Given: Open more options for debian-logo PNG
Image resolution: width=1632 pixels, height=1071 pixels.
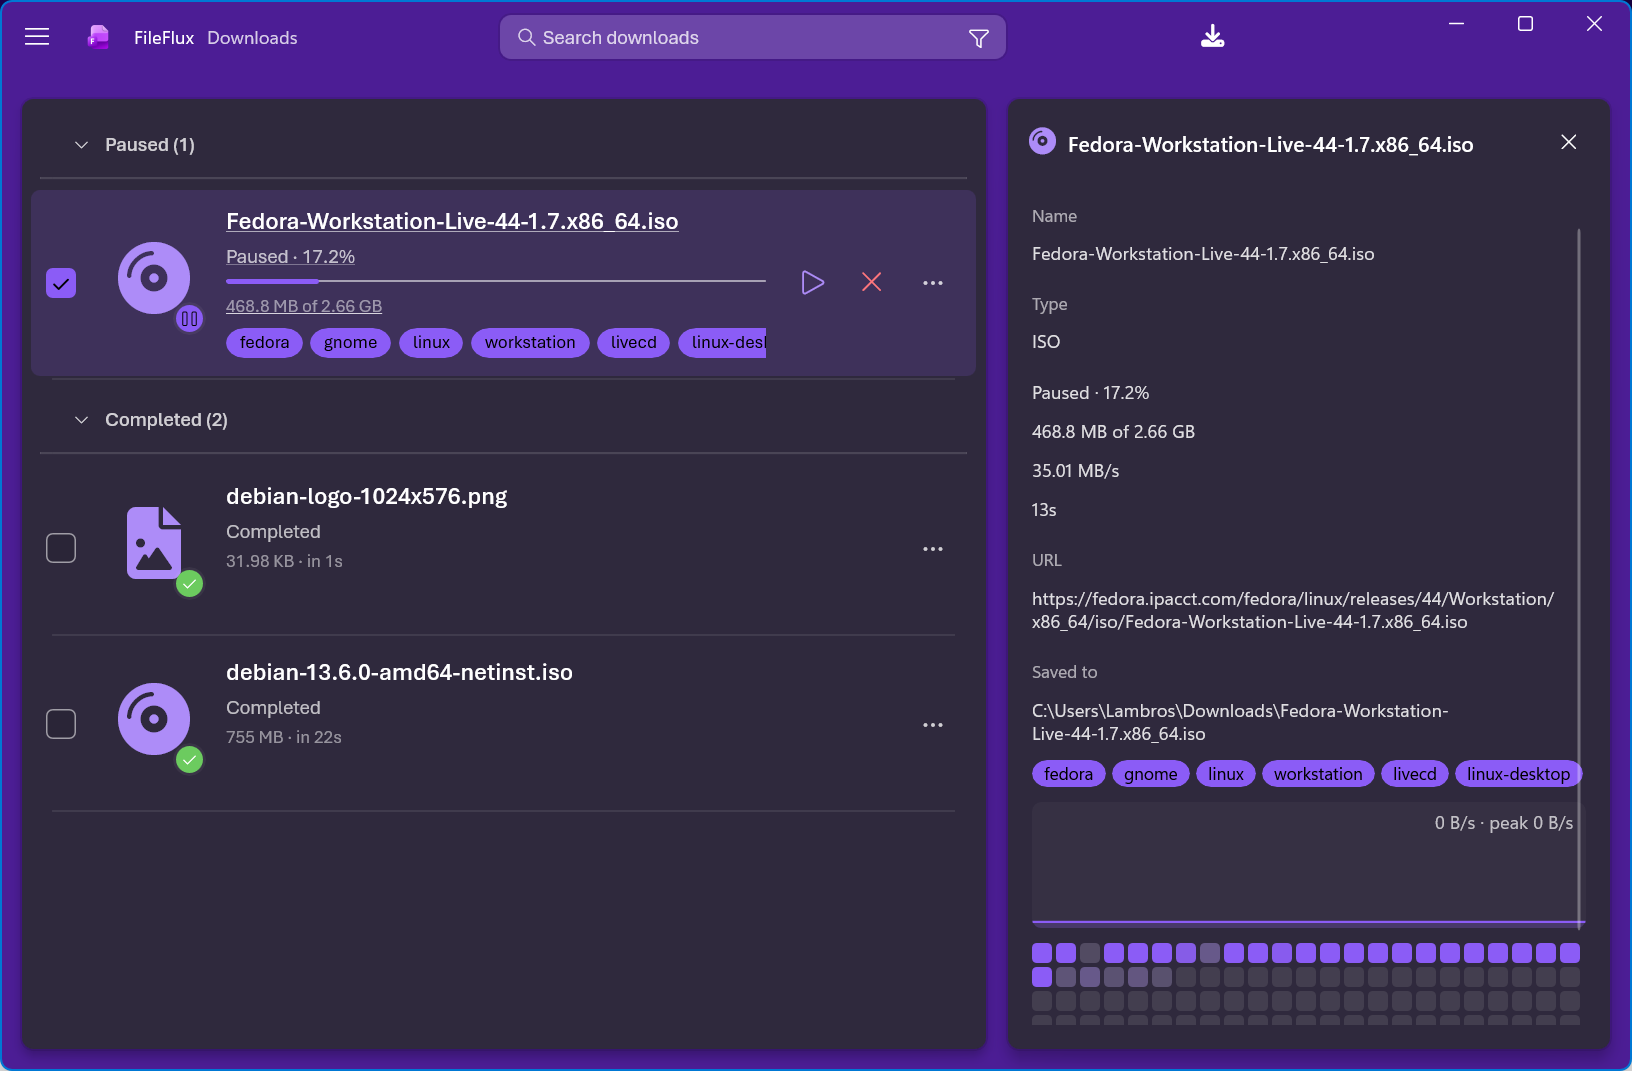Looking at the screenshot, I should click(933, 549).
